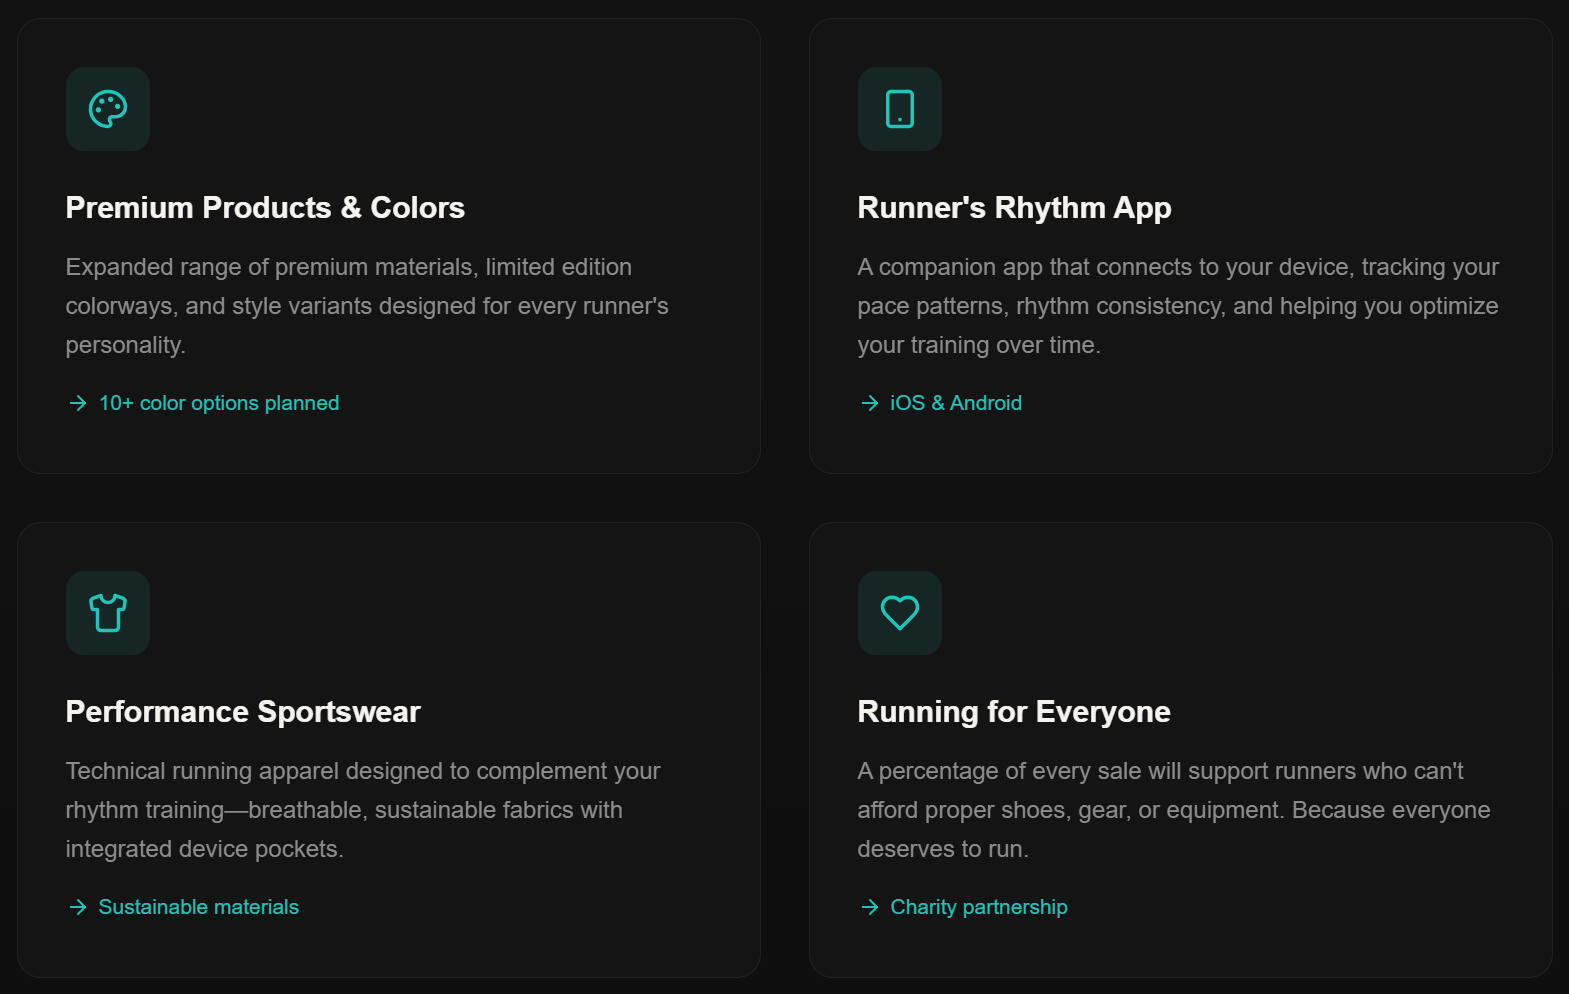This screenshot has width=1569, height=994.
Task: Click the percentage of every sale paragraph
Action: click(x=1174, y=810)
